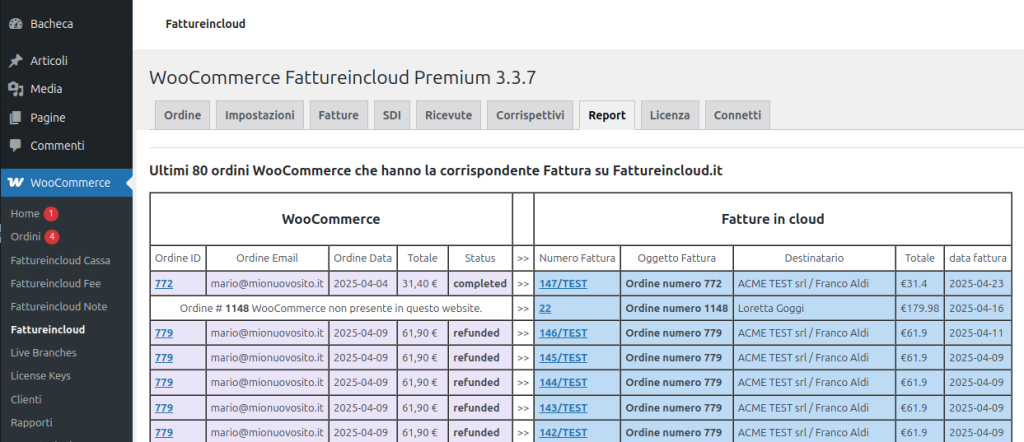Open invoice number 22 link
The height and width of the screenshot is (442, 1024).
(545, 308)
